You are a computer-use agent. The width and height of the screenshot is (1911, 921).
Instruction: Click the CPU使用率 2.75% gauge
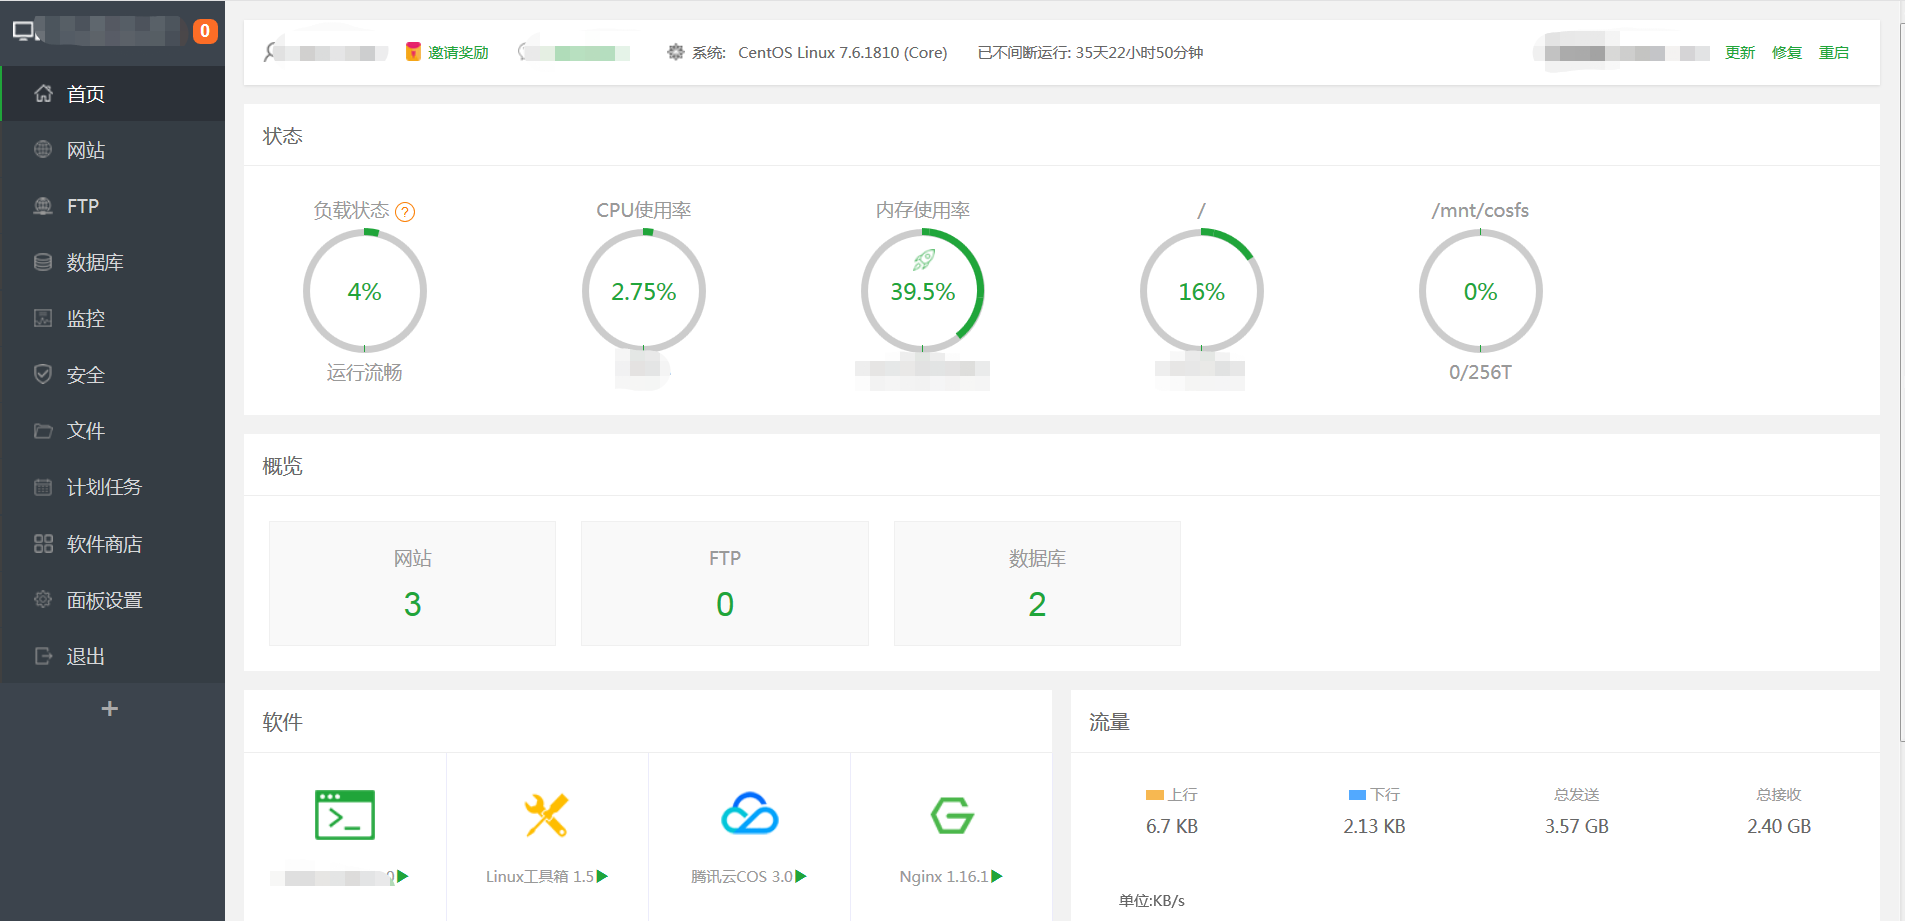(644, 291)
